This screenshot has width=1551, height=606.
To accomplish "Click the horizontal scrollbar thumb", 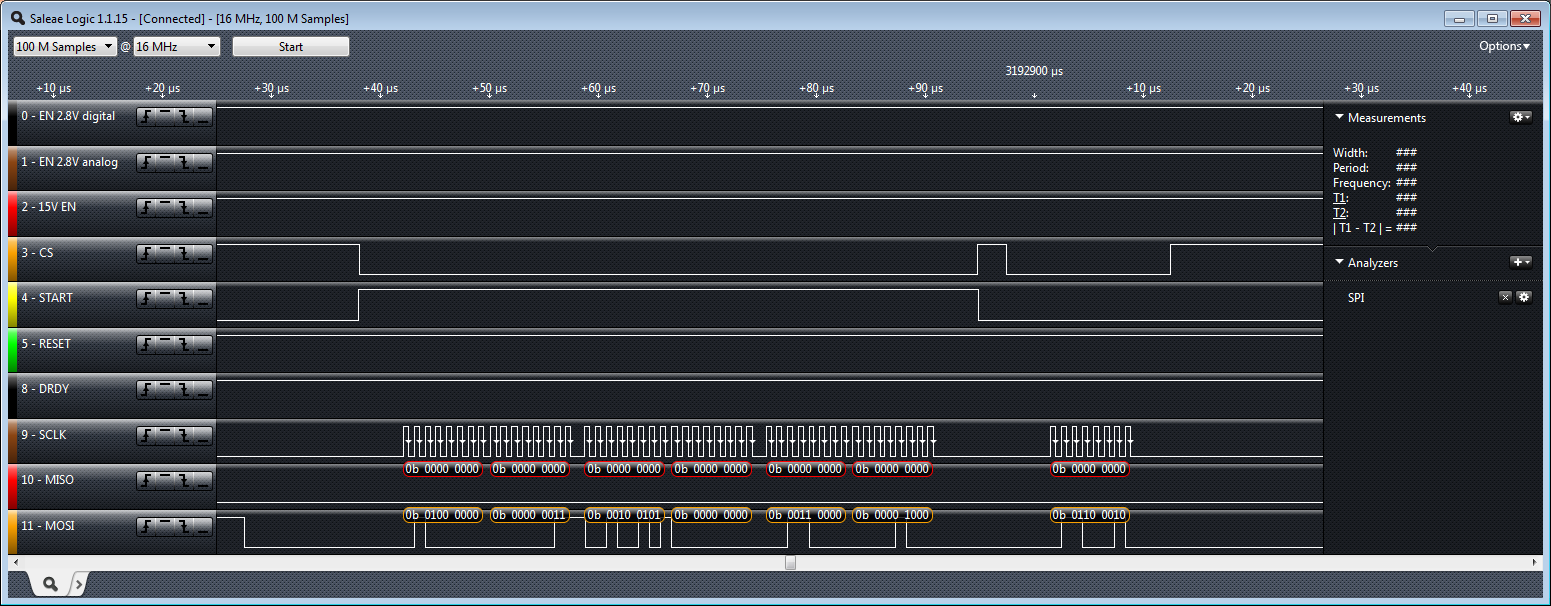I will pyautogui.click(x=790, y=563).
